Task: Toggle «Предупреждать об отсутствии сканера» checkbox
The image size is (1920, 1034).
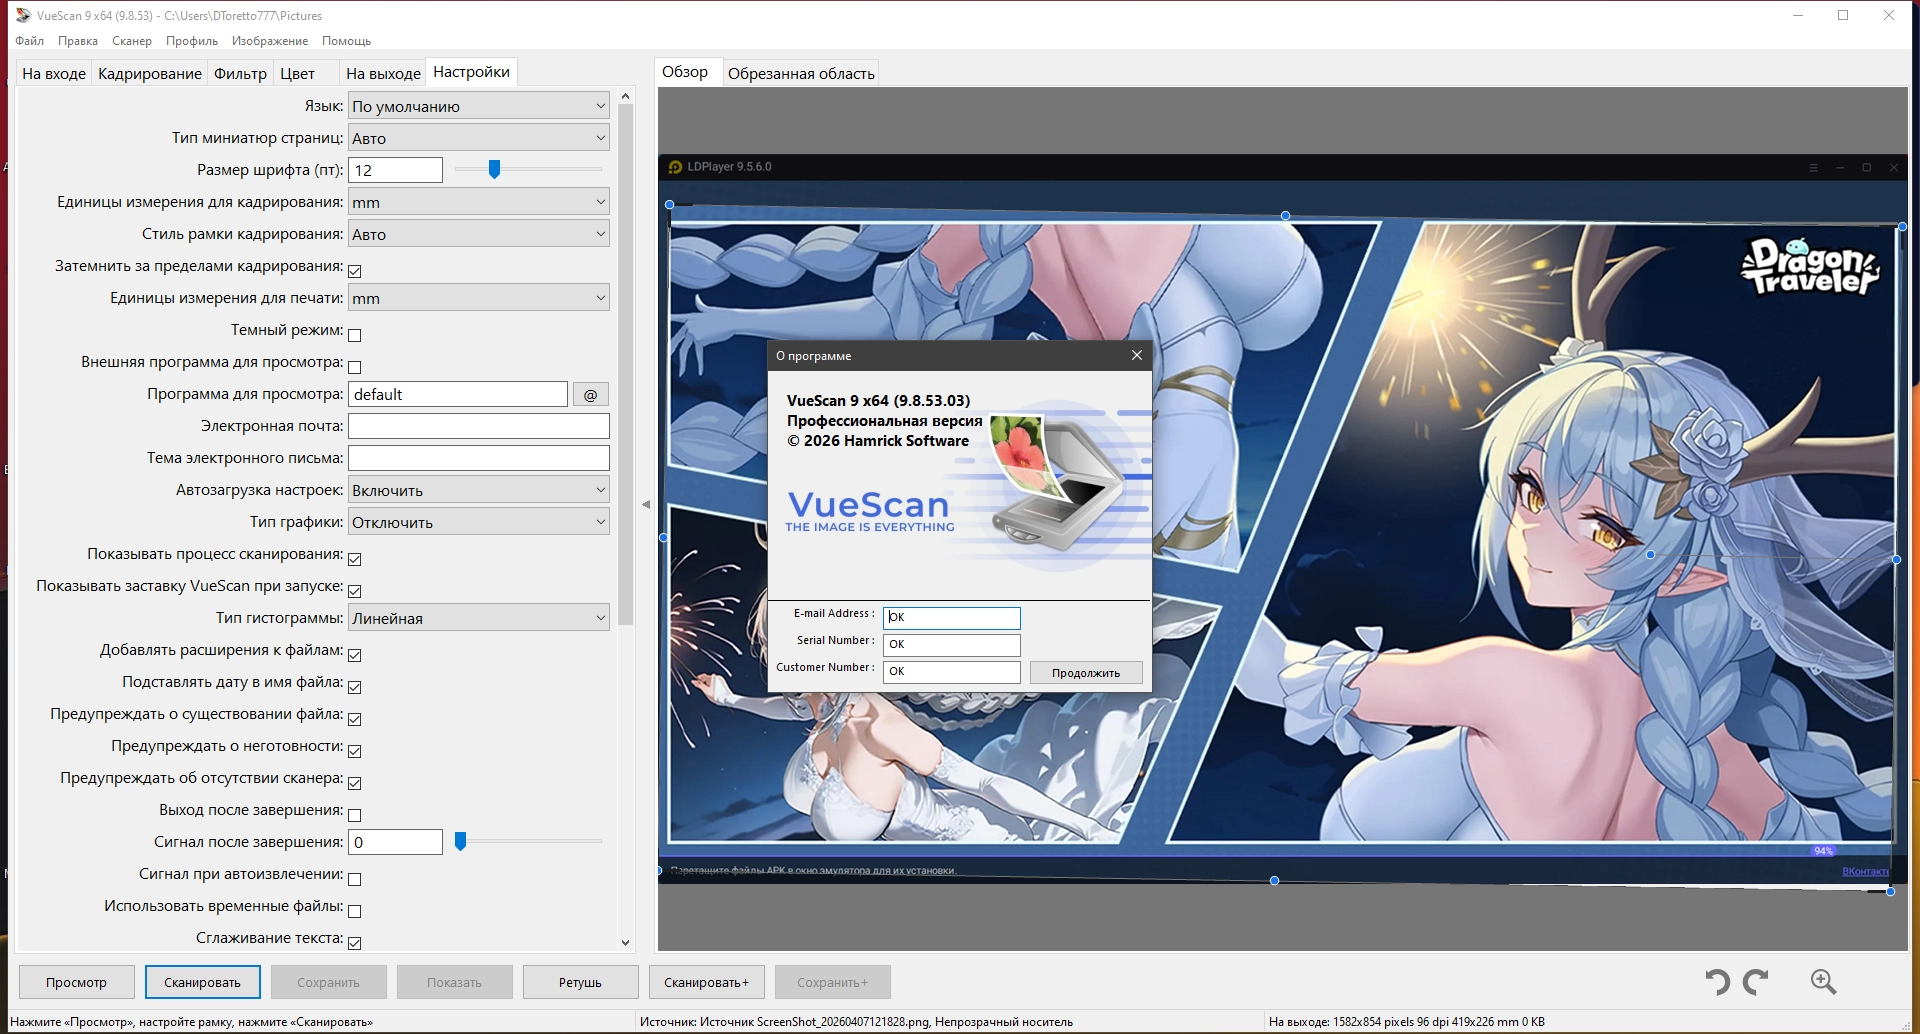Action: 355,783
